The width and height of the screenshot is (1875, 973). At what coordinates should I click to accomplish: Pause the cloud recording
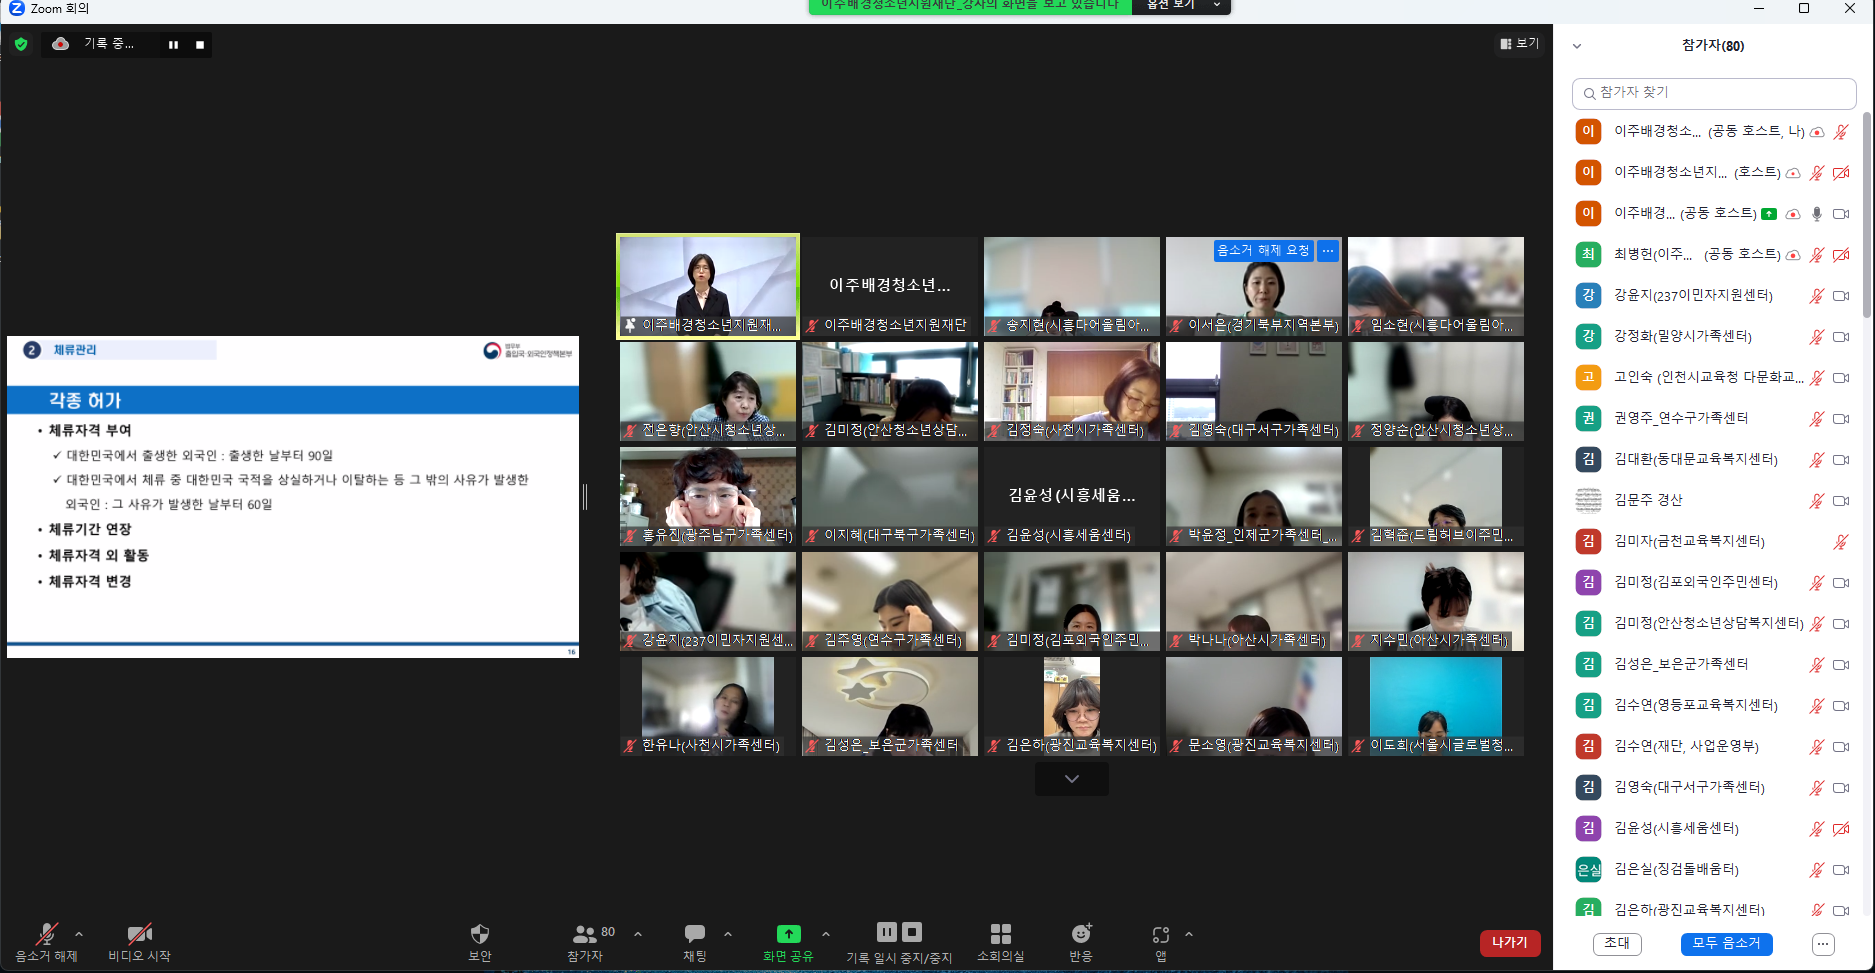174,45
